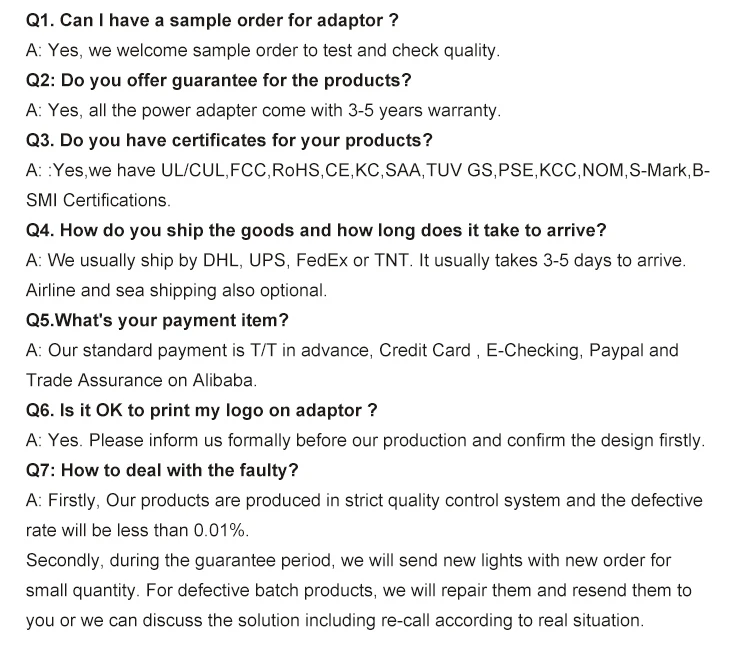The height and width of the screenshot is (663, 750).
Task: Select the Q6 print my logo question
Action: pyautogui.click(x=201, y=410)
